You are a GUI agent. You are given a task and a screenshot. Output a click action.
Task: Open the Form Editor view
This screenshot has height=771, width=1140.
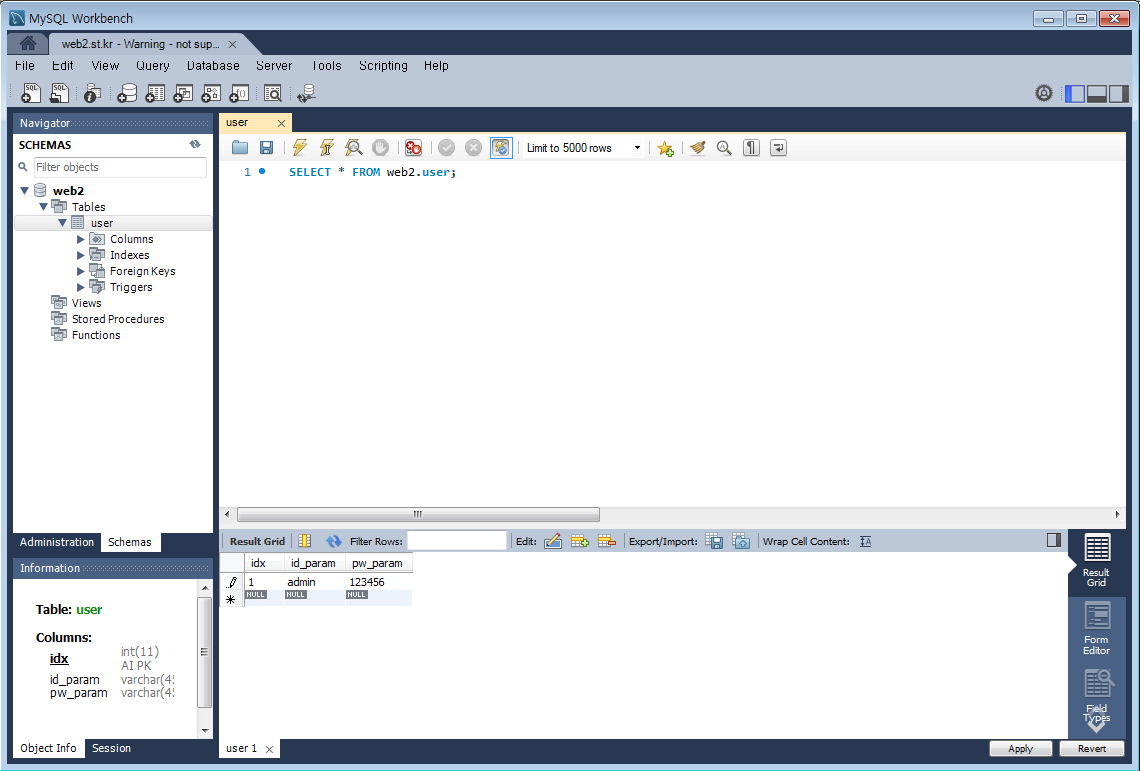pos(1096,628)
